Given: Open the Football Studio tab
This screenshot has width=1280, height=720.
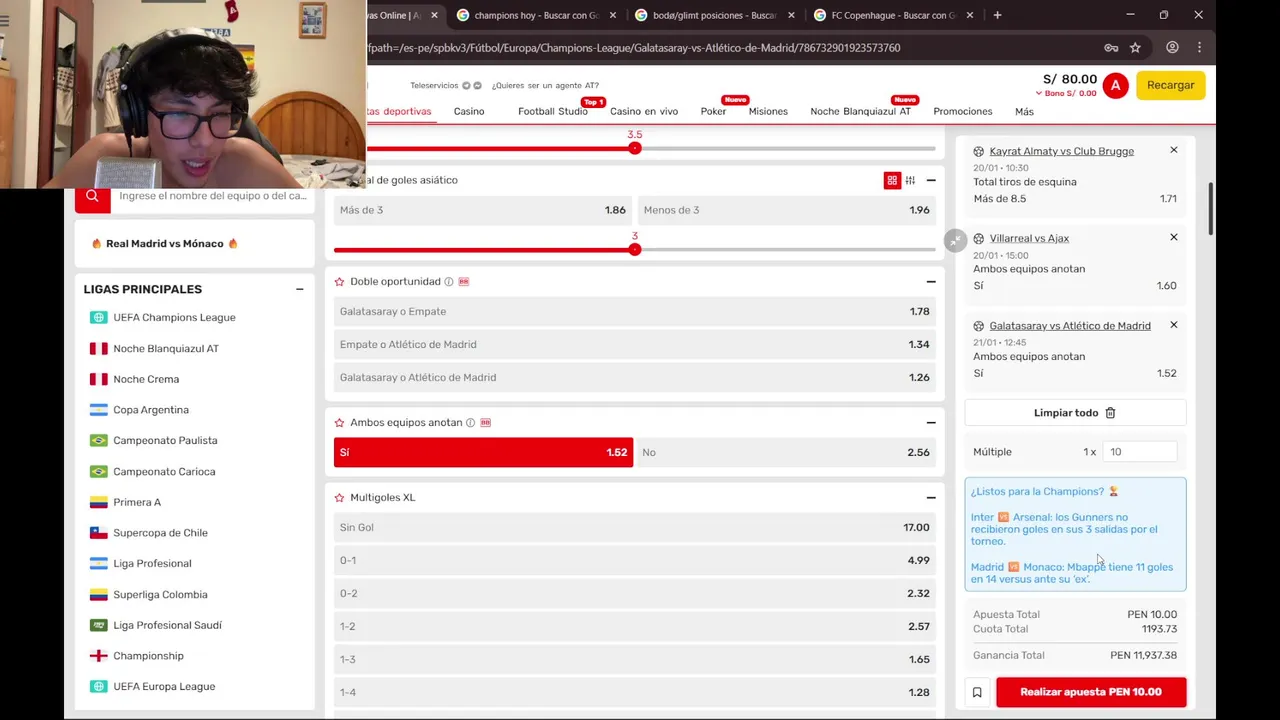Looking at the screenshot, I should pyautogui.click(x=553, y=111).
